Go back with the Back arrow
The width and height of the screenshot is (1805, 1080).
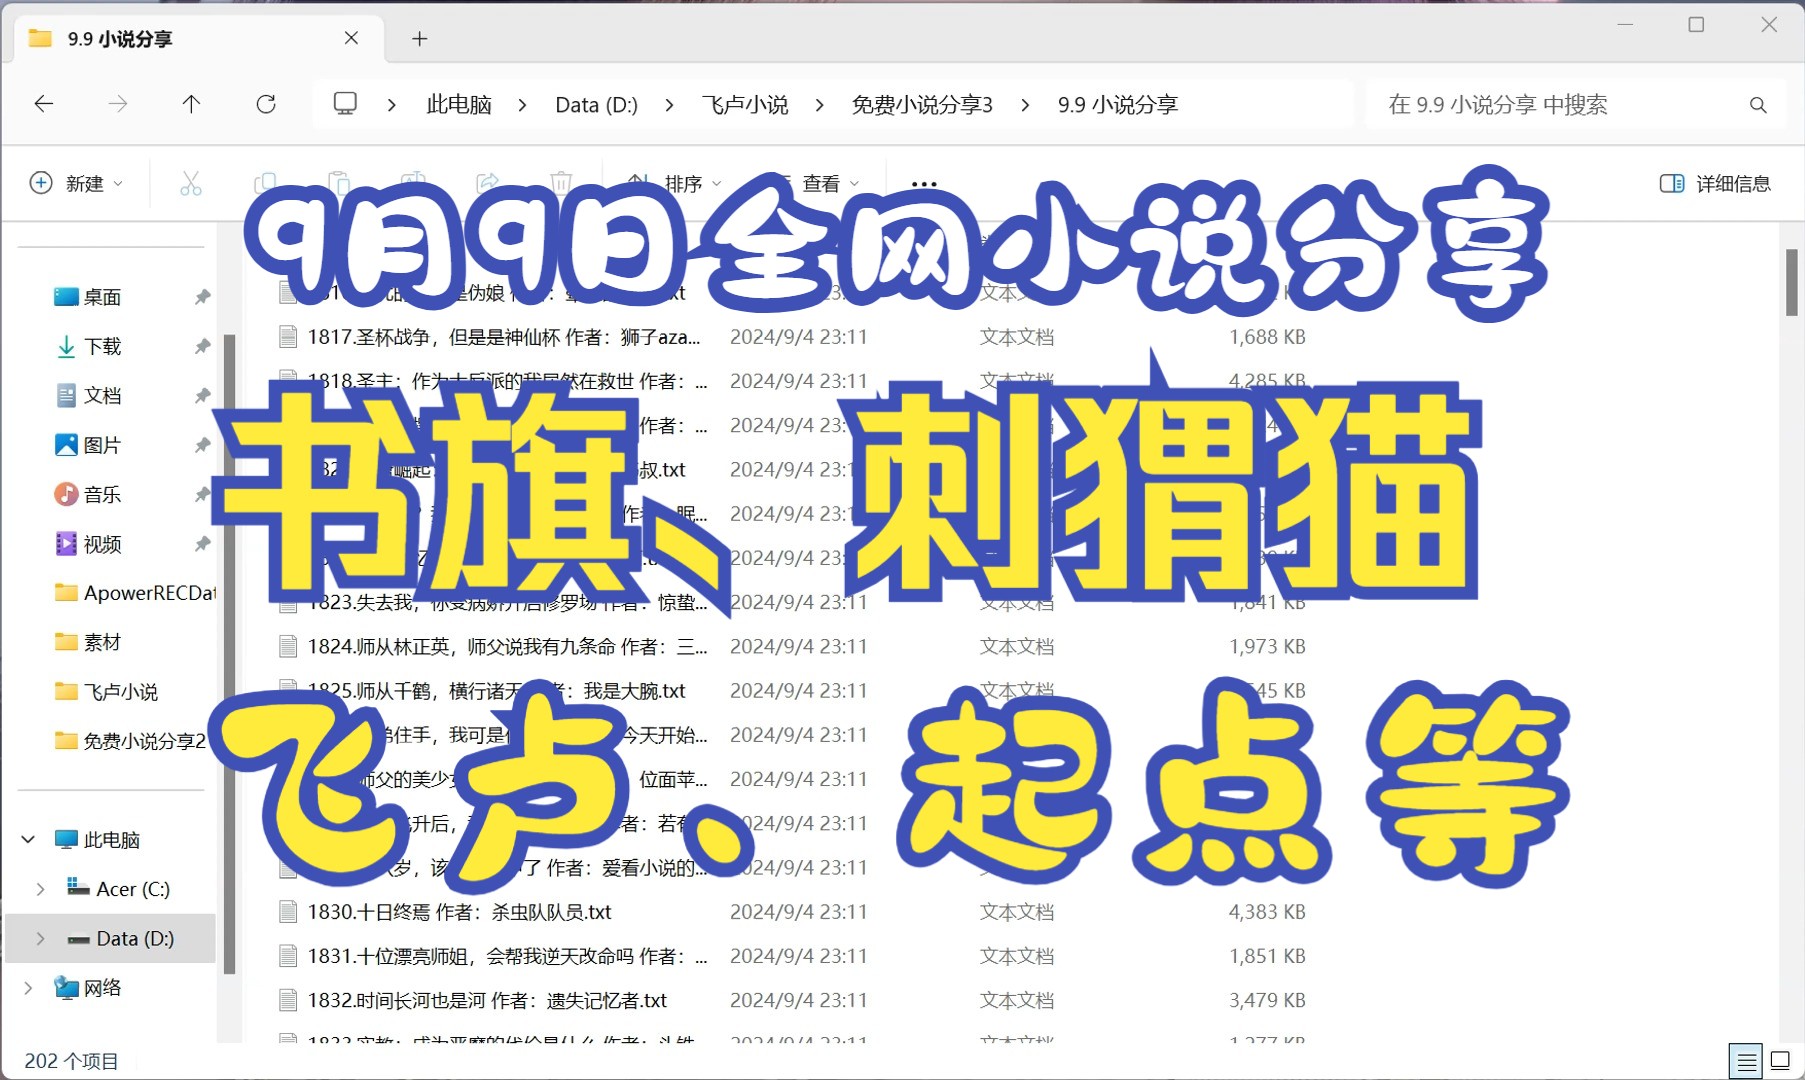pyautogui.click(x=44, y=104)
